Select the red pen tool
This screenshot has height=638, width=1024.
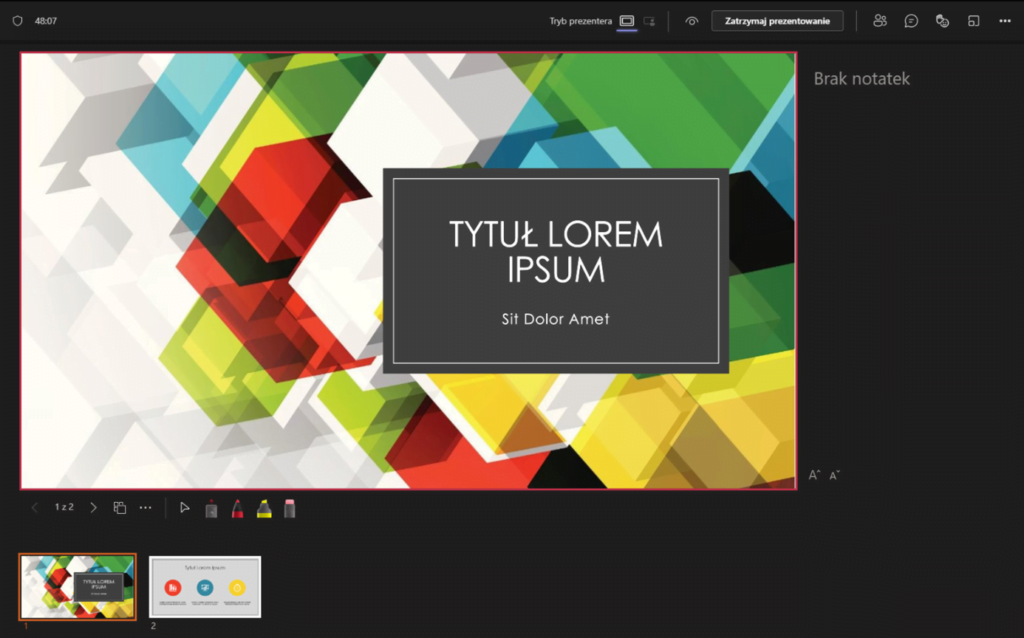pyautogui.click(x=238, y=508)
